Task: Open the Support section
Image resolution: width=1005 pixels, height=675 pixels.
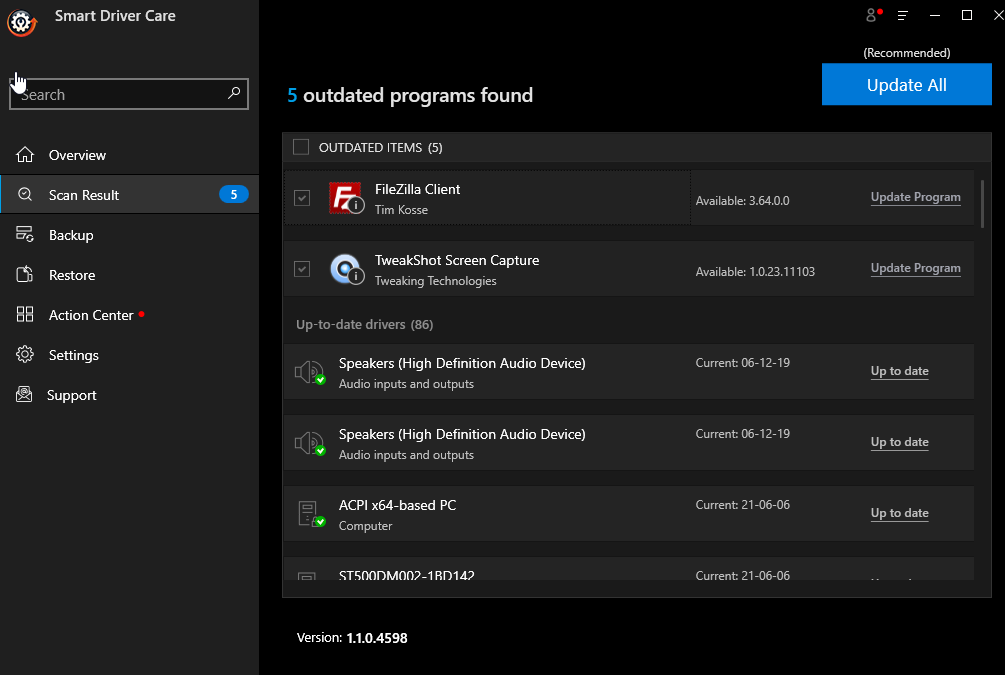Action: [129, 395]
